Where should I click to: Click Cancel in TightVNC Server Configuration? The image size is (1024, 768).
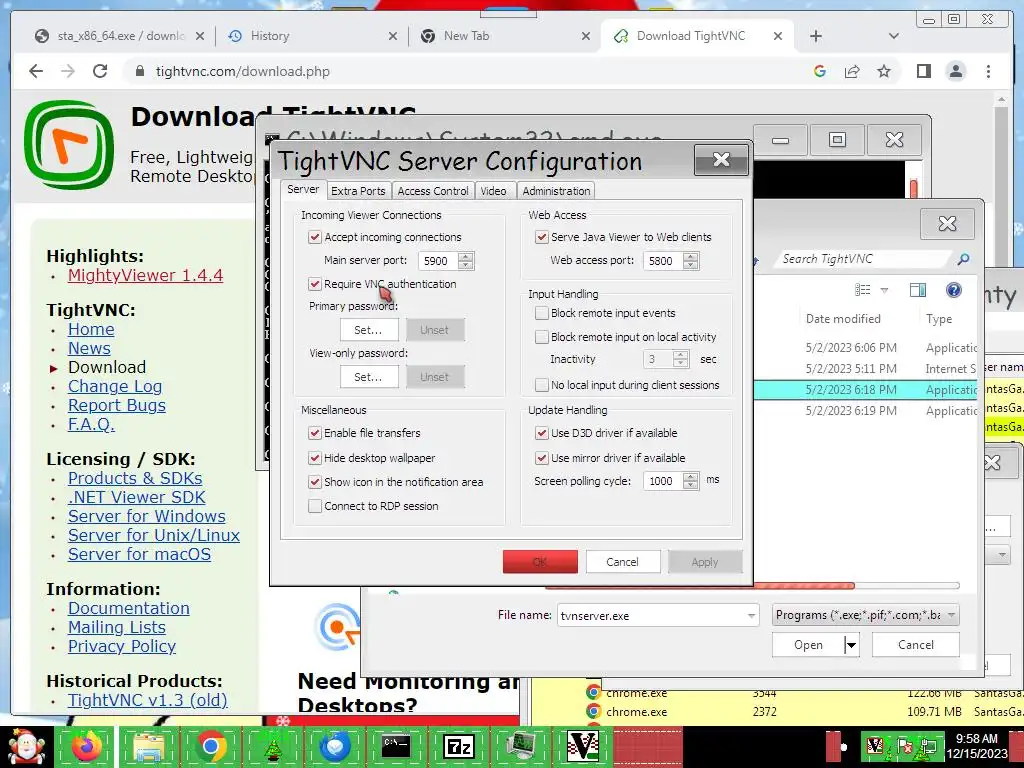622,562
